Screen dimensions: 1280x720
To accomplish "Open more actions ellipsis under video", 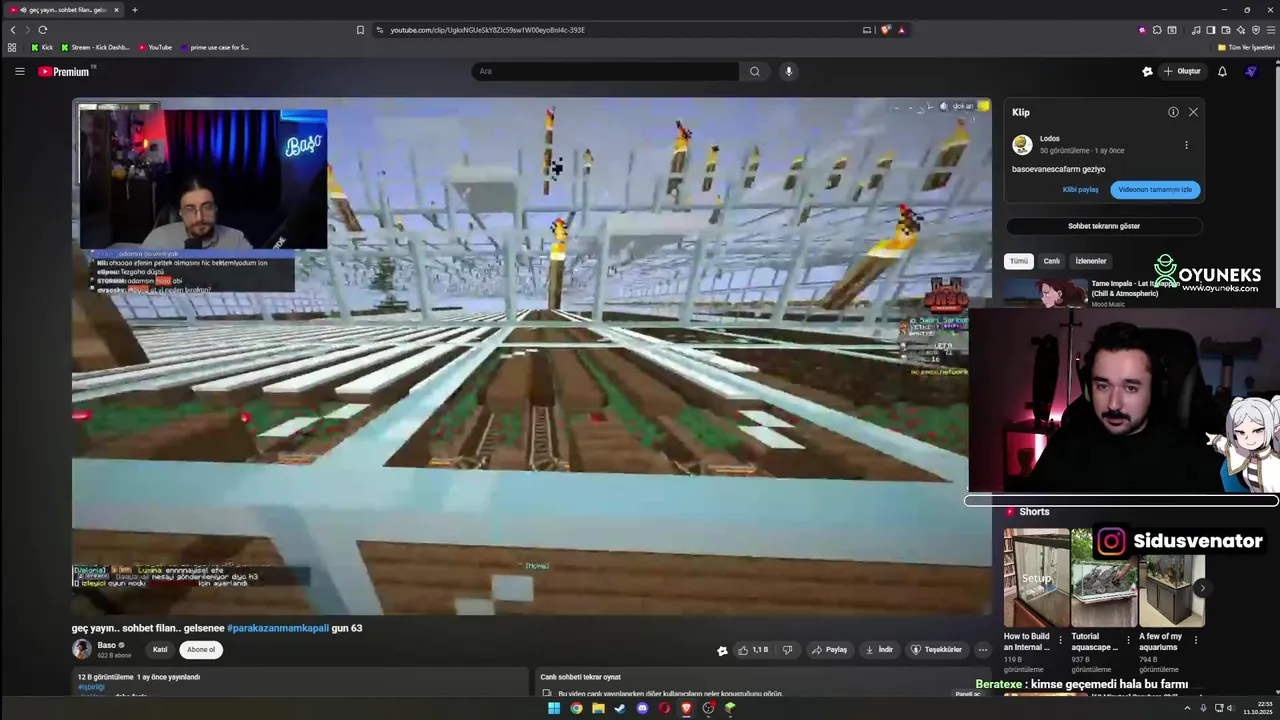I will (x=982, y=649).
